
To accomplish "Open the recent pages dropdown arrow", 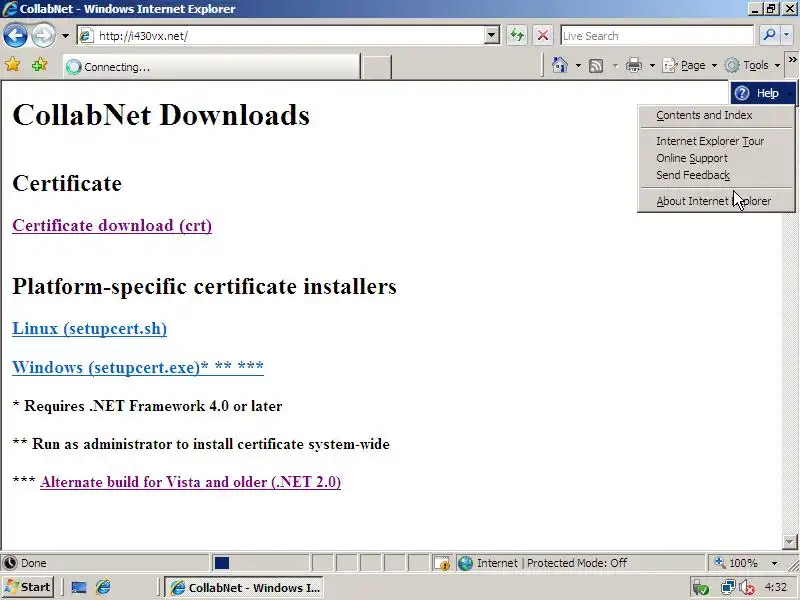I will pyautogui.click(x=65, y=36).
